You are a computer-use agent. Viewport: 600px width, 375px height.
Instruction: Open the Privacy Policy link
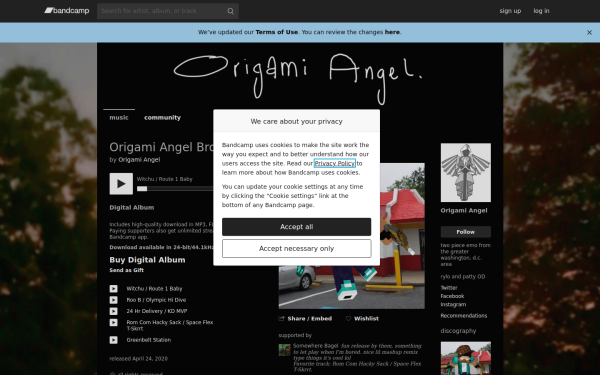tap(335, 163)
